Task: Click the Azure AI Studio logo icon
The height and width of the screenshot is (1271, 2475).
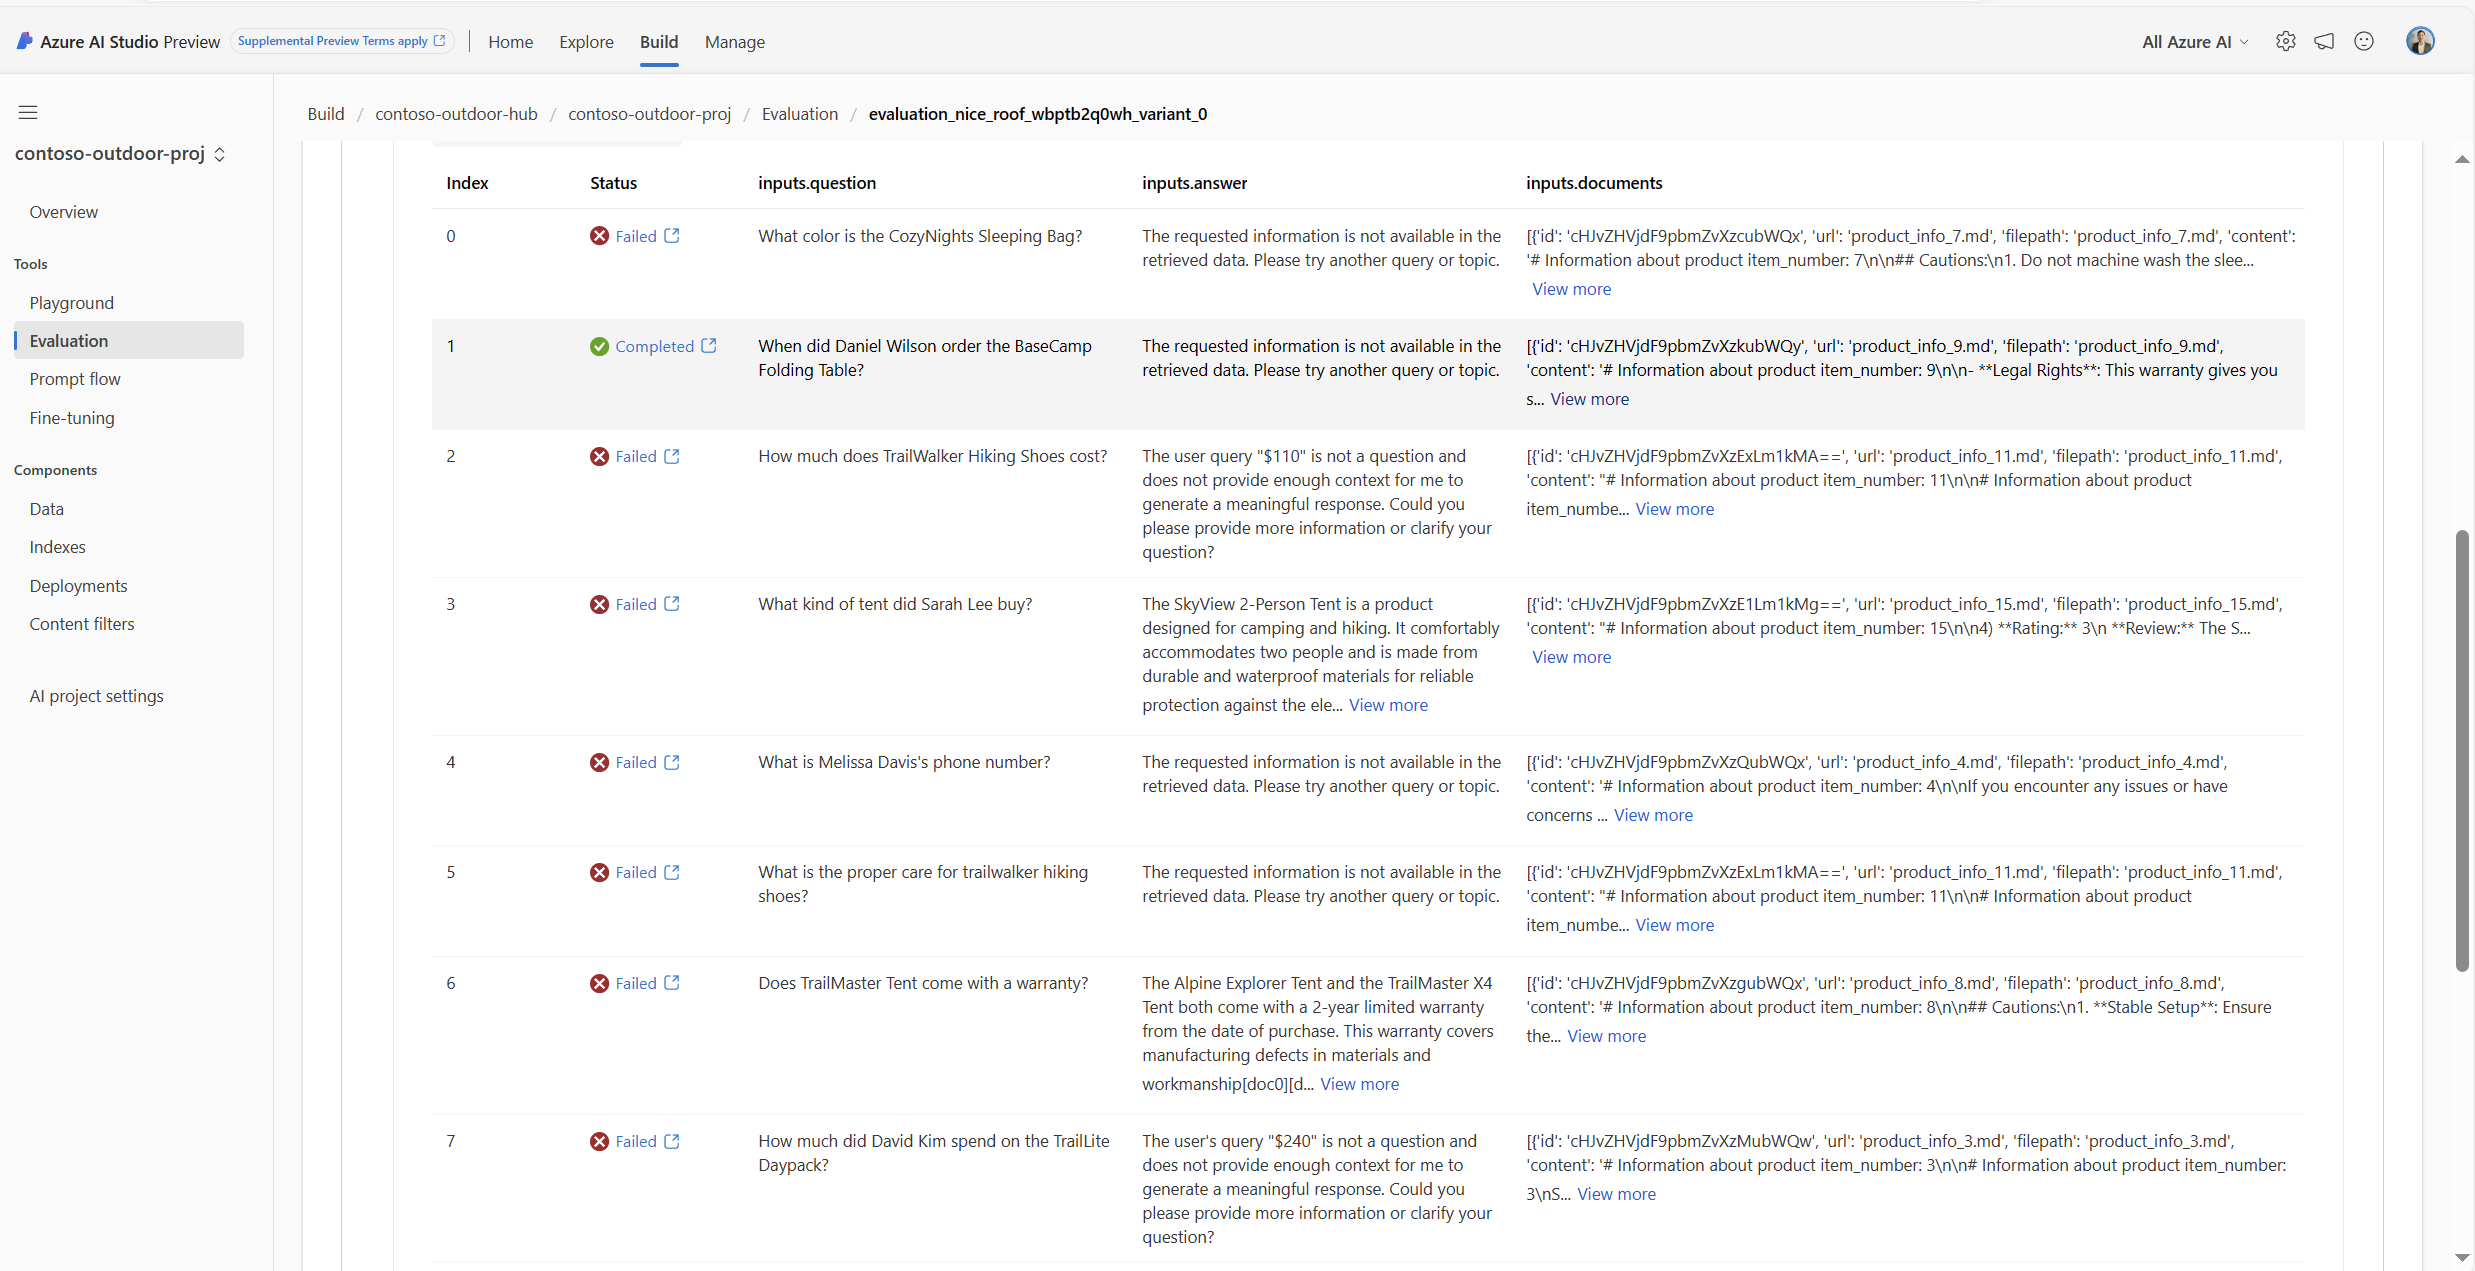Action: (x=25, y=41)
